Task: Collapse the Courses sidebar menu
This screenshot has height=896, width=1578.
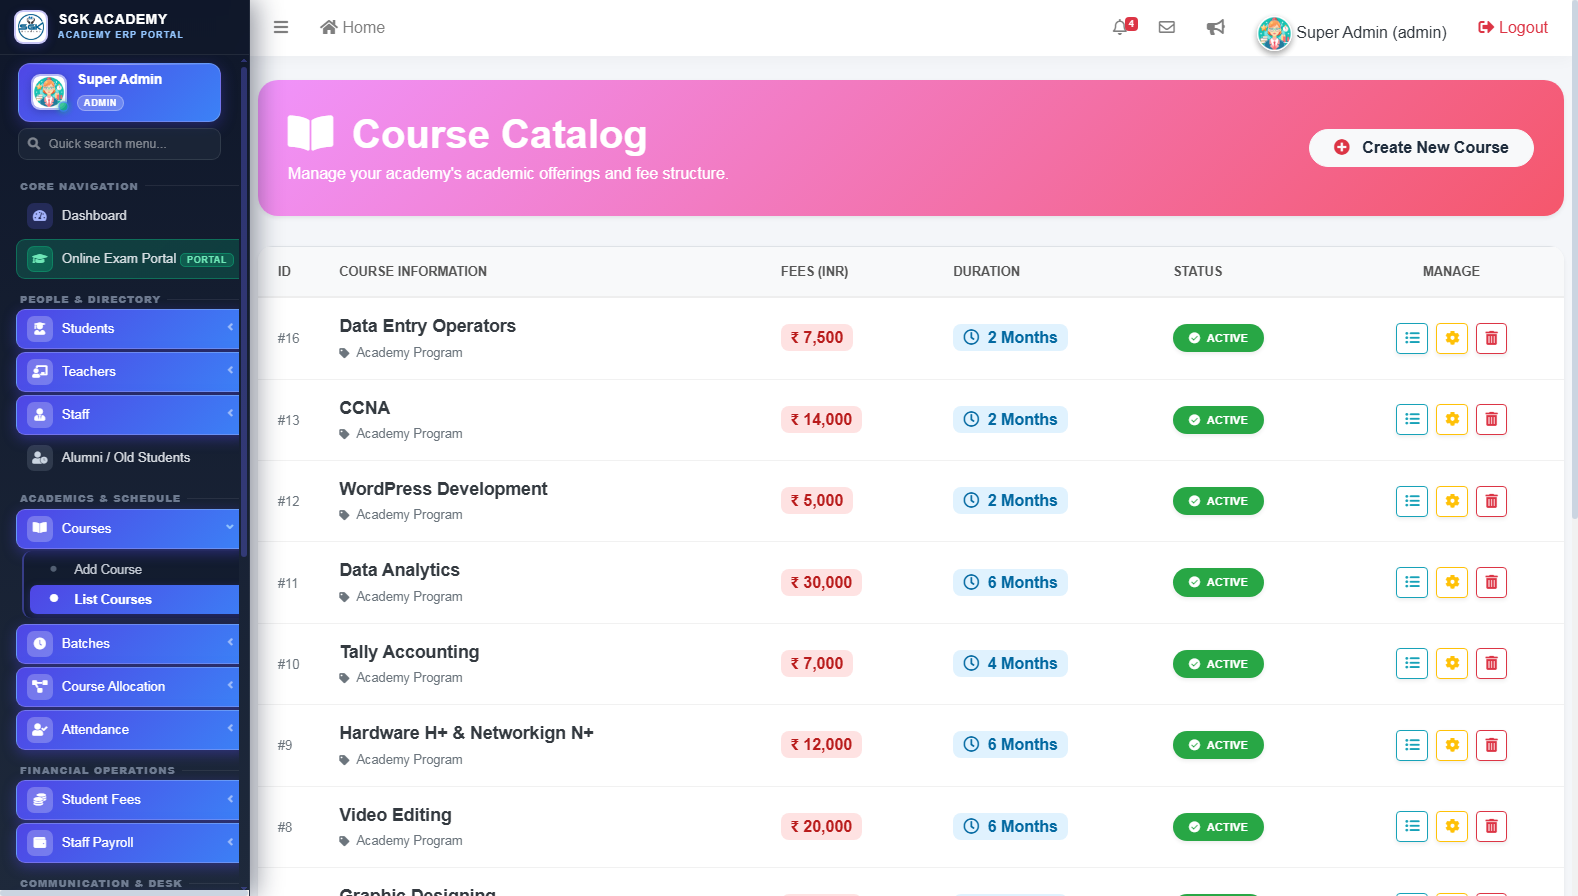Action: pos(128,529)
